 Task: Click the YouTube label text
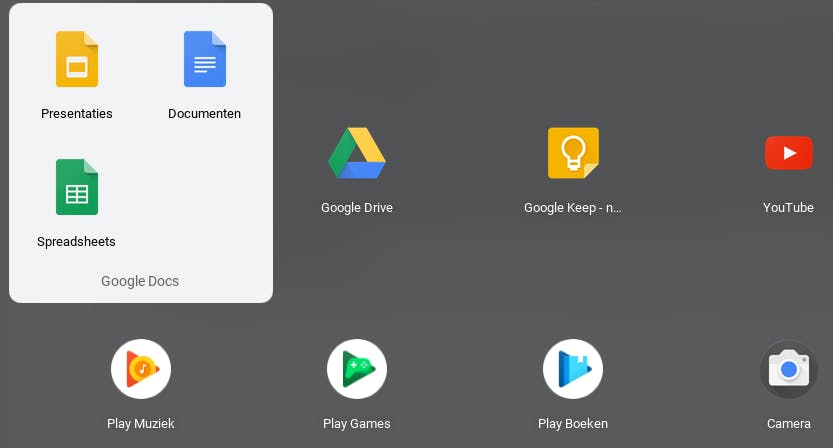click(x=788, y=208)
